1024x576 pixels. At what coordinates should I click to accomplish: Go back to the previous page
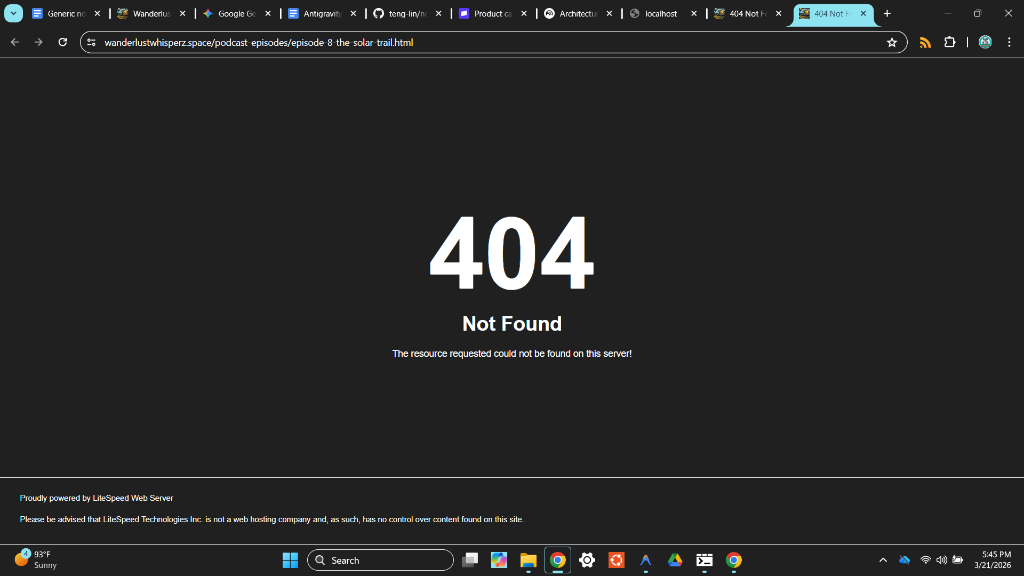(15, 42)
